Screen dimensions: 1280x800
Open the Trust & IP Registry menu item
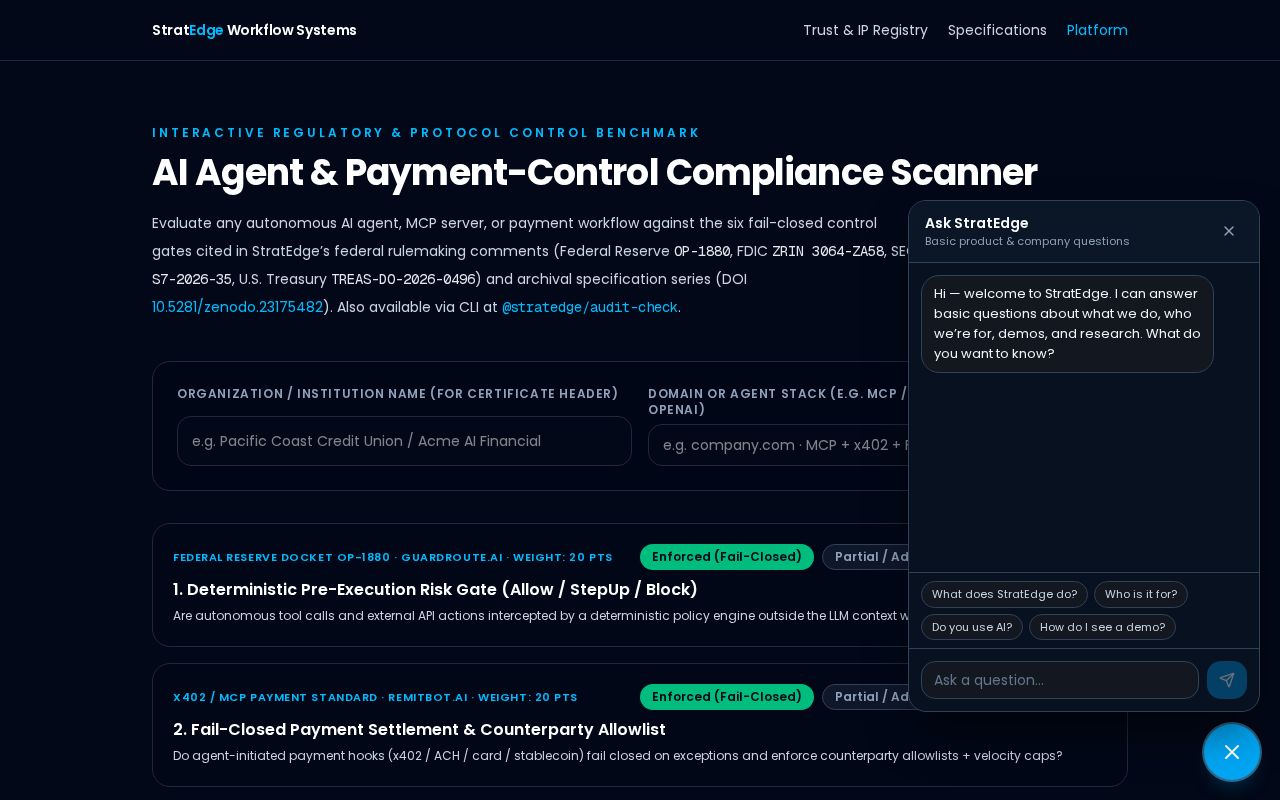tap(865, 30)
